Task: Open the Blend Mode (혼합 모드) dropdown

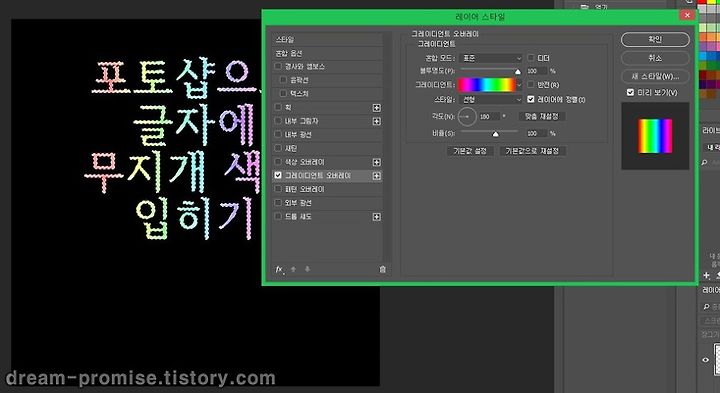Action: 490,58
